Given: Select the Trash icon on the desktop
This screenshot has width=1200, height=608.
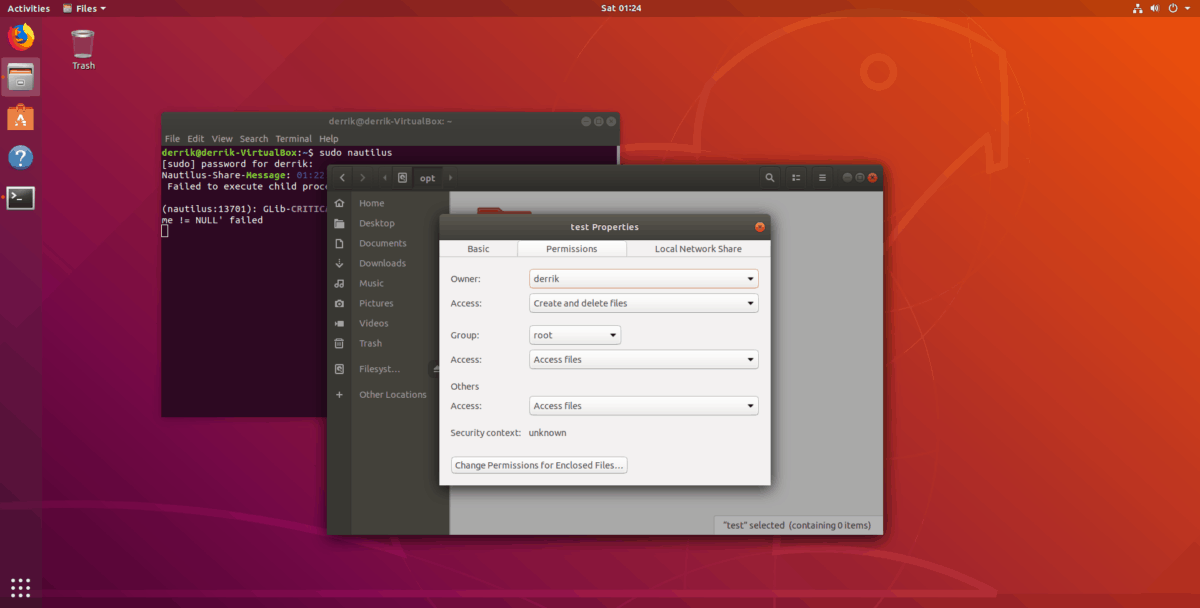Looking at the screenshot, I should pyautogui.click(x=83, y=49).
